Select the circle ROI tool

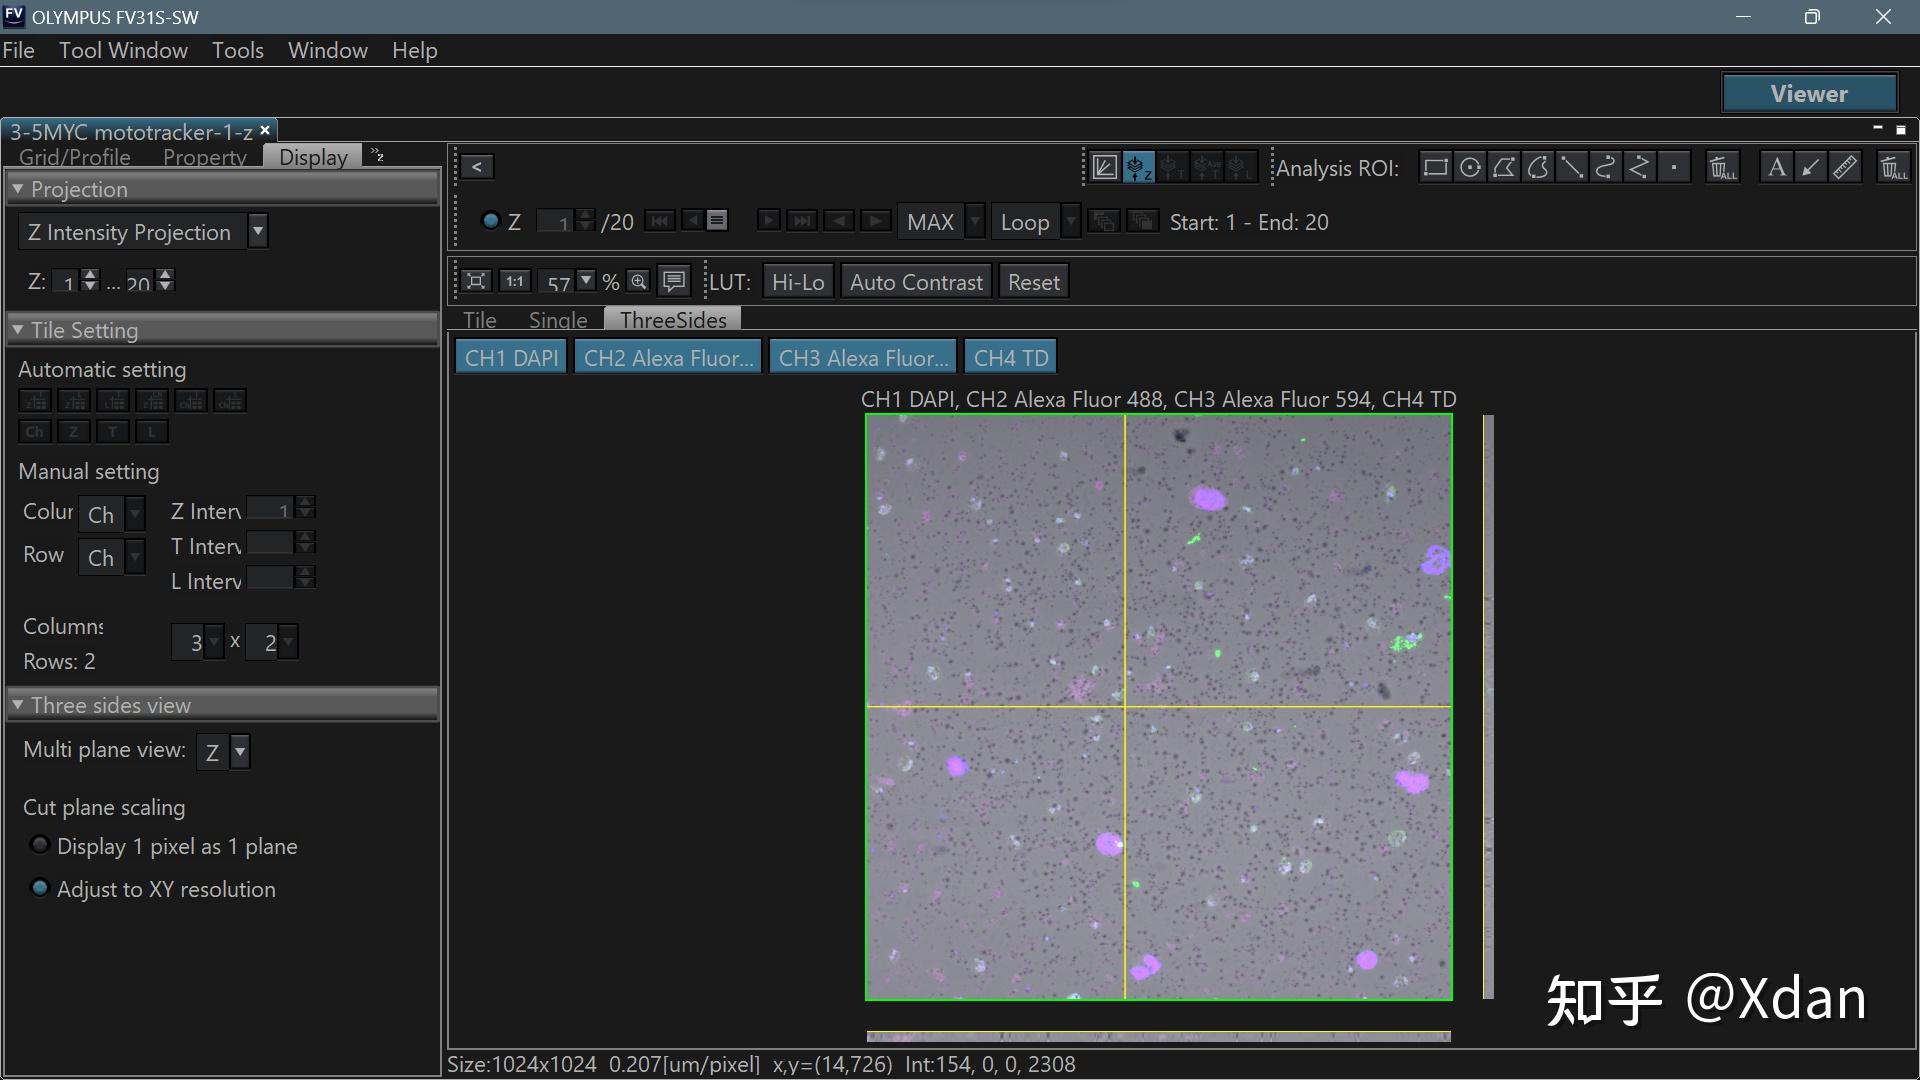[x=1470, y=168]
